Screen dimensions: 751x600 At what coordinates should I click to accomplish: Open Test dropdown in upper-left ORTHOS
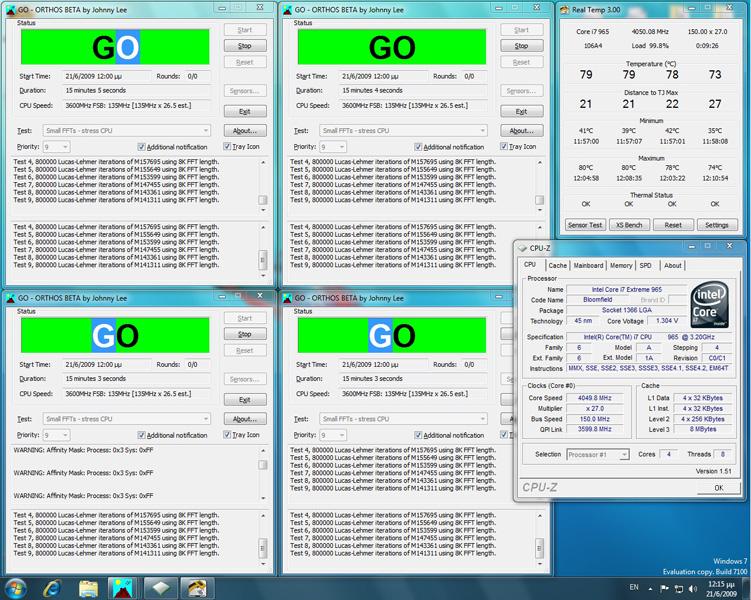click(126, 130)
